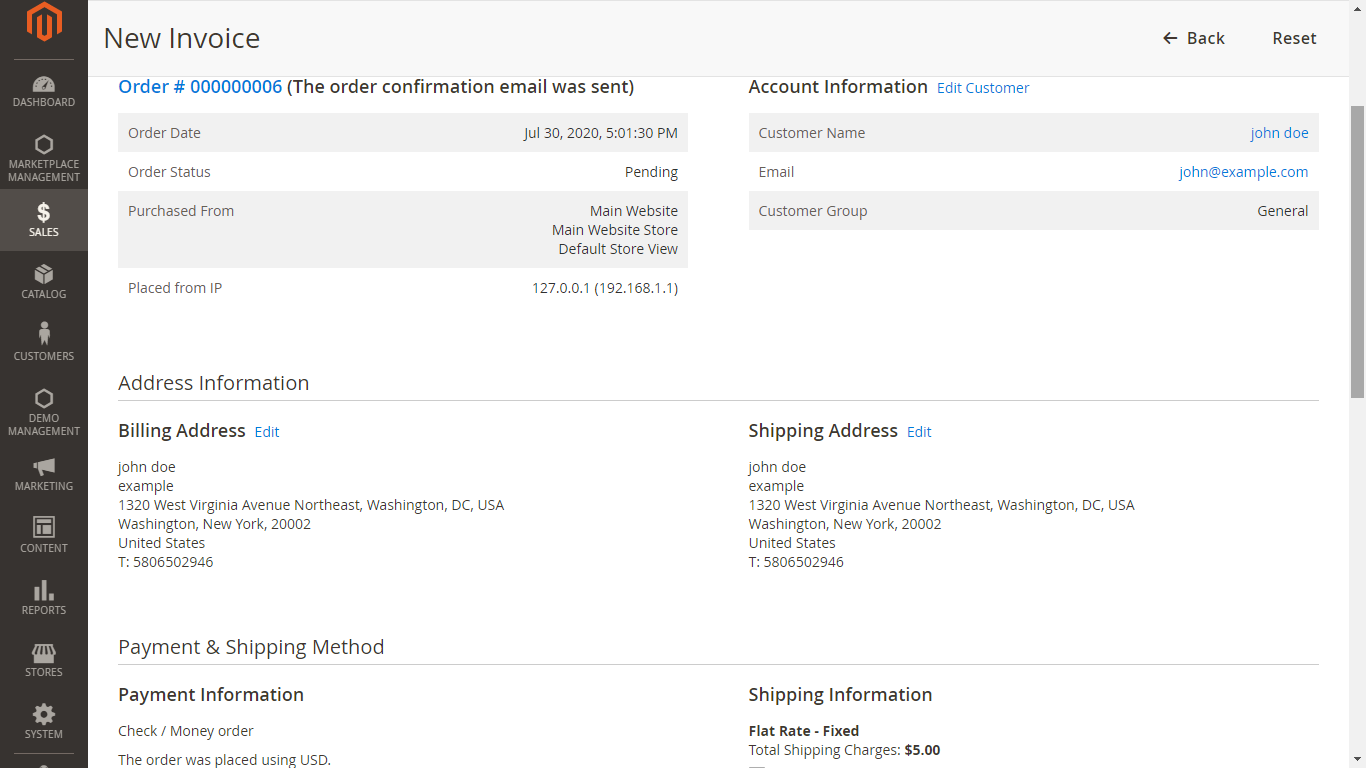The width and height of the screenshot is (1366, 768).
Task: Open the Content sidebar icon
Action: (x=44, y=527)
